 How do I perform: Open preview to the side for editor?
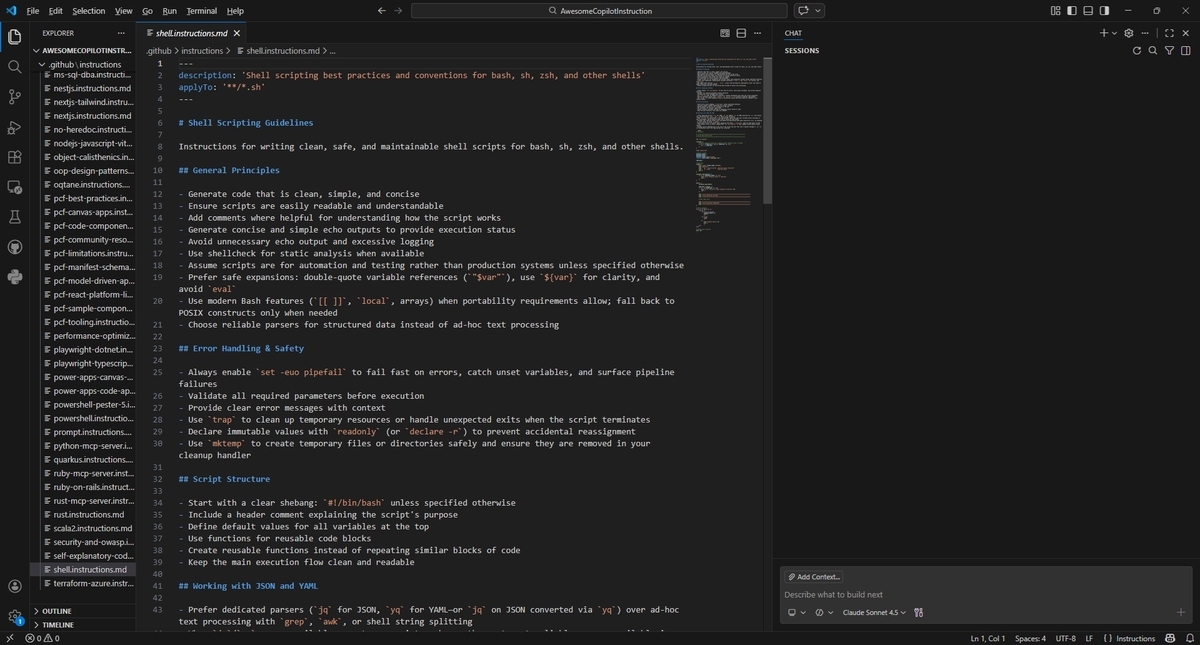point(725,33)
